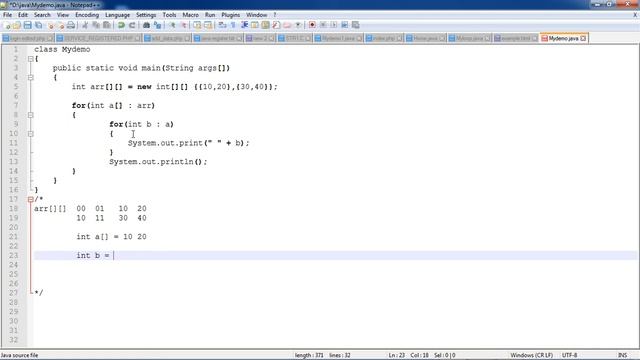Viewport: 640px width, 360px height.
Task: Open the Macro menu
Action: point(190,15)
